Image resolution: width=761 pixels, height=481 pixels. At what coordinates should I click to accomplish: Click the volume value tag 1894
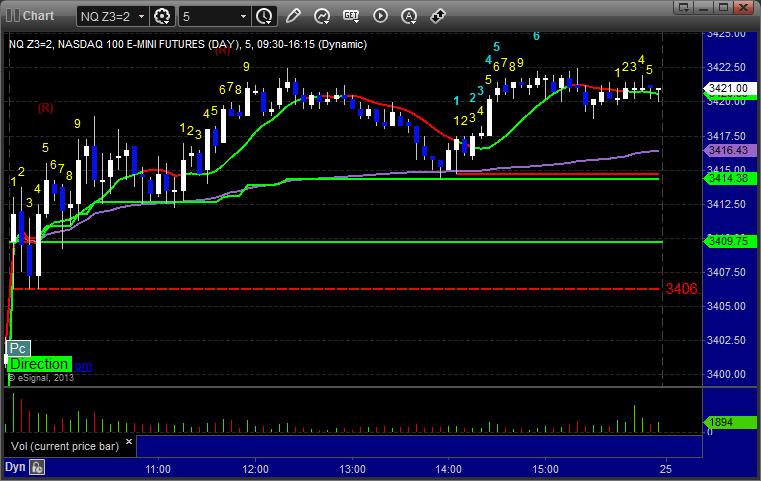tap(729, 422)
